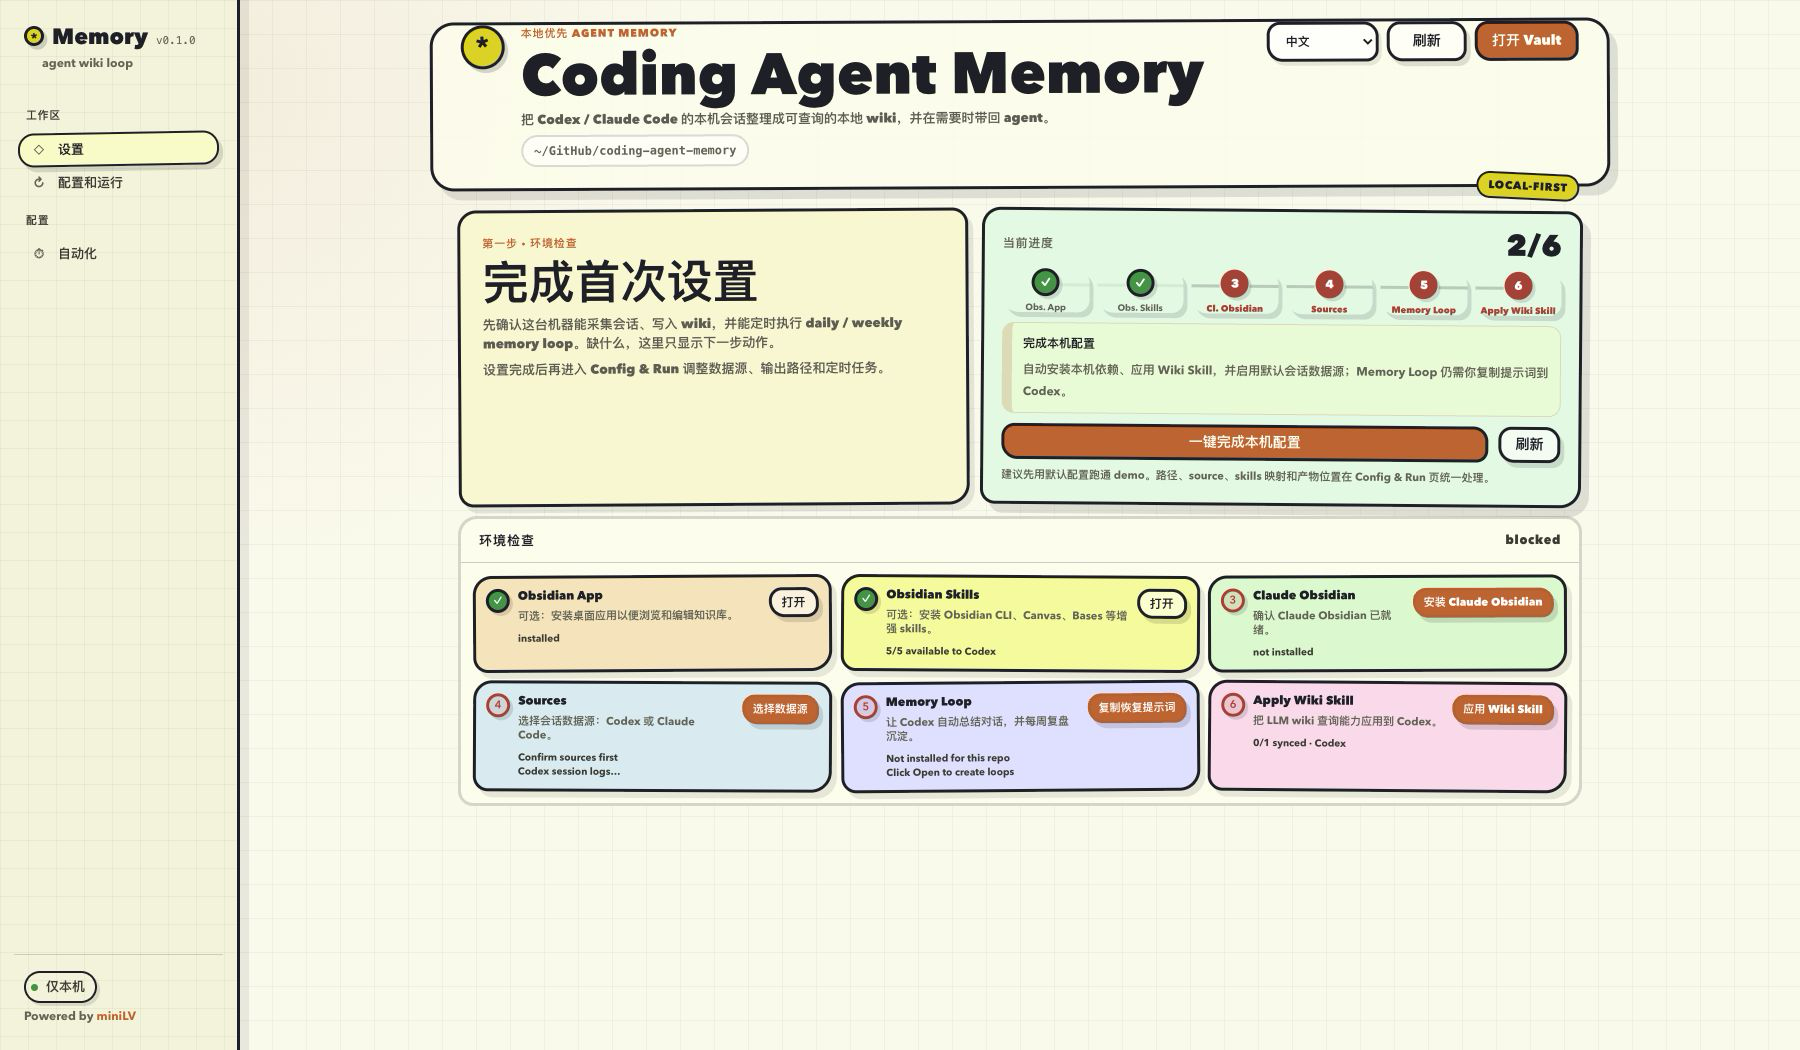
Task: Click the green check on Obsidian App card
Action: (x=497, y=600)
